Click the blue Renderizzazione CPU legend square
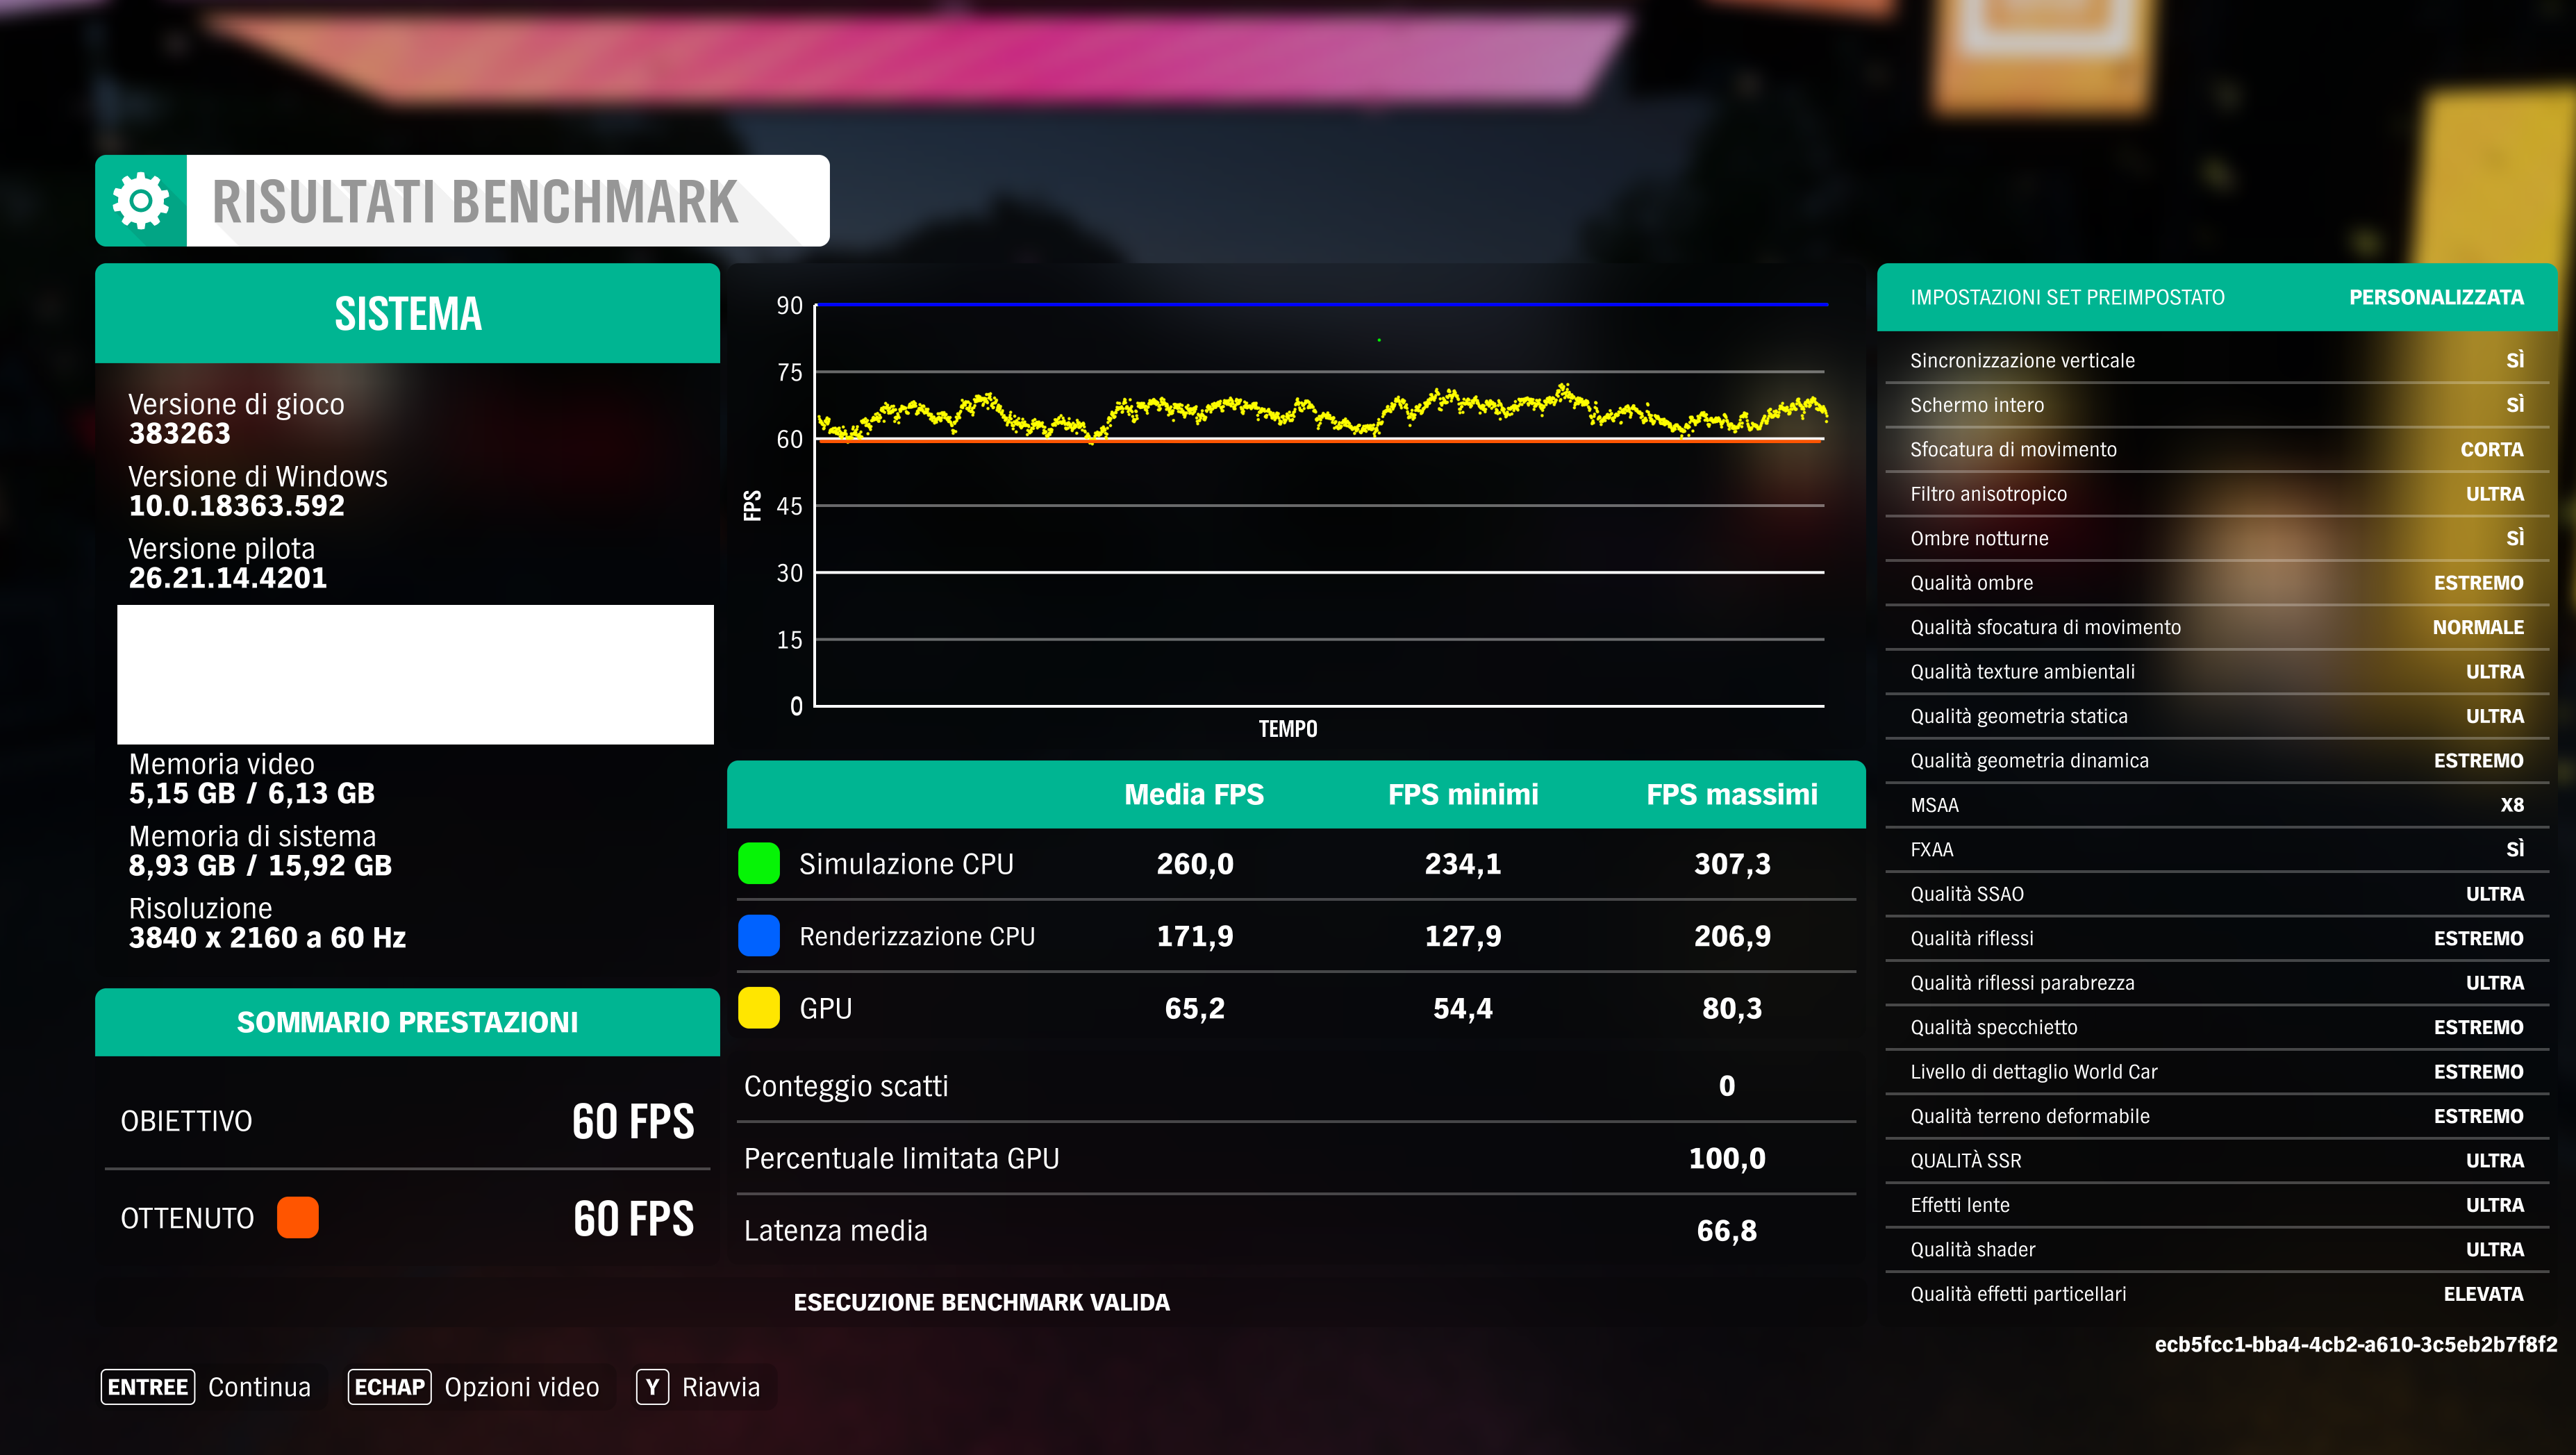The image size is (2576, 1455). [758, 935]
